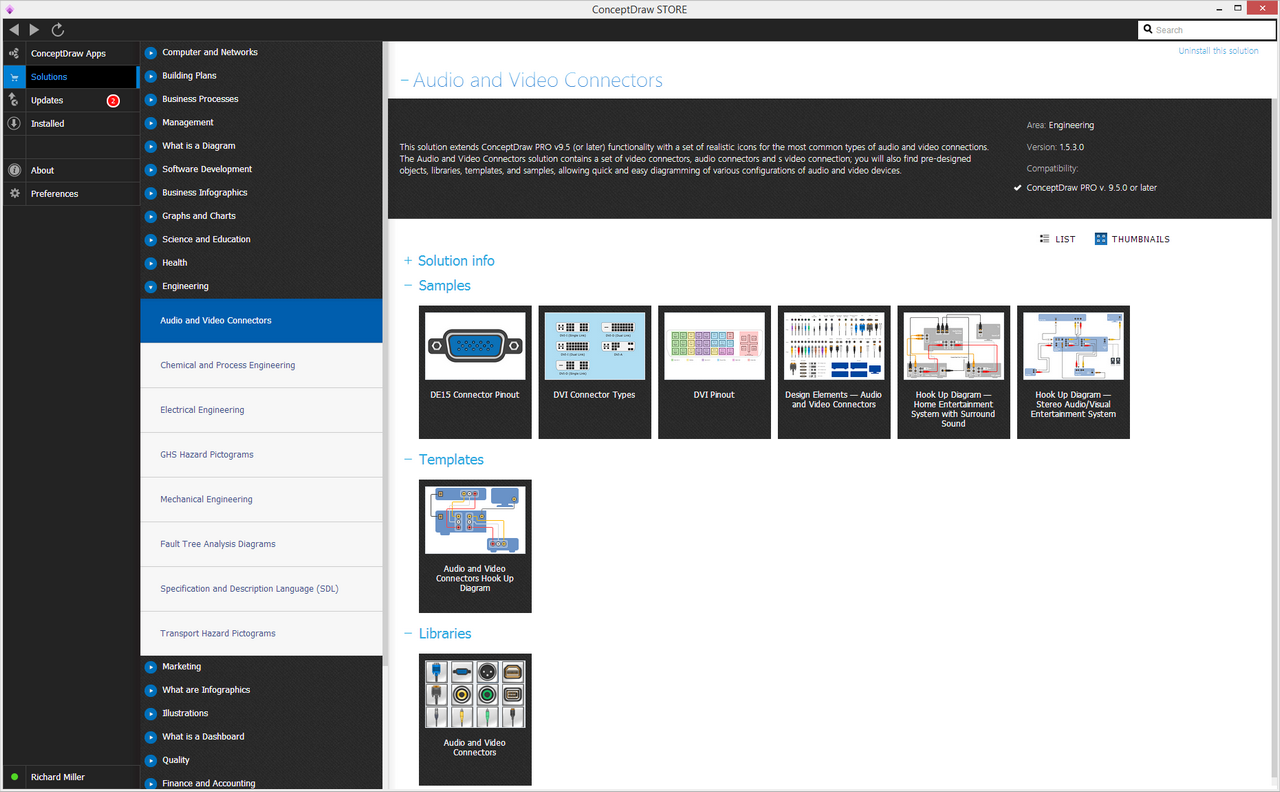Click the Solutions shopping cart icon
The height and width of the screenshot is (792, 1280).
(14, 77)
